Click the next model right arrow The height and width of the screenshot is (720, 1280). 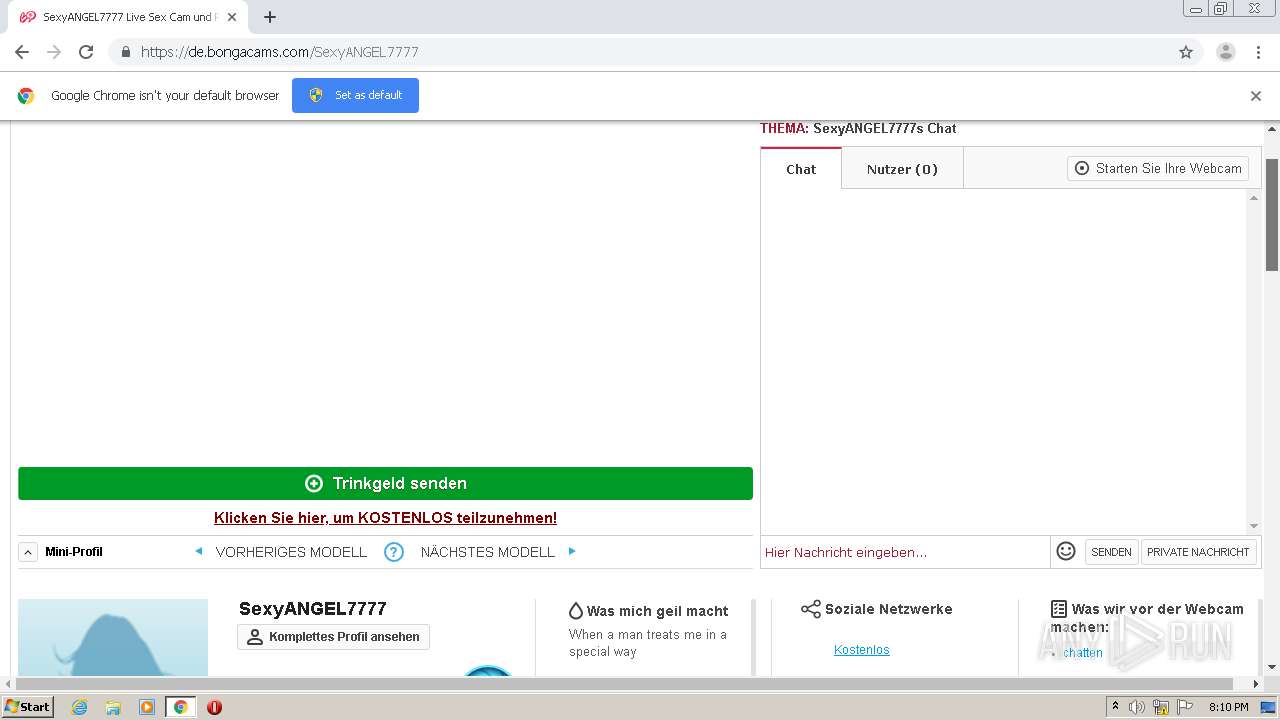[572, 551]
